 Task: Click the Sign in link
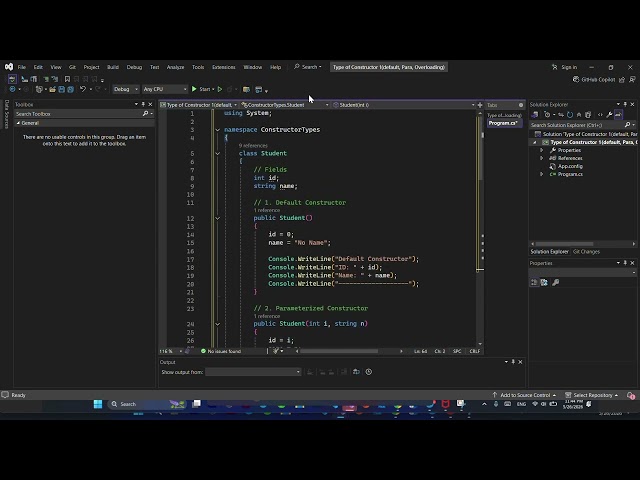[569, 67]
